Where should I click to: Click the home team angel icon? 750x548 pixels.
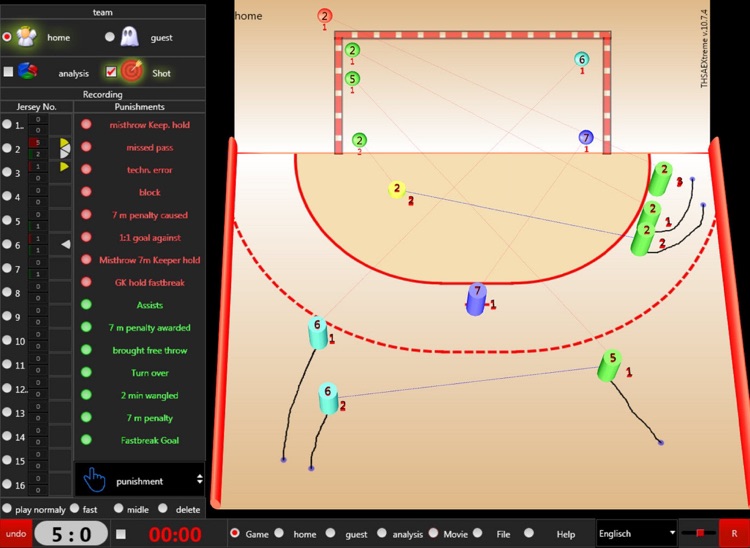(26, 37)
